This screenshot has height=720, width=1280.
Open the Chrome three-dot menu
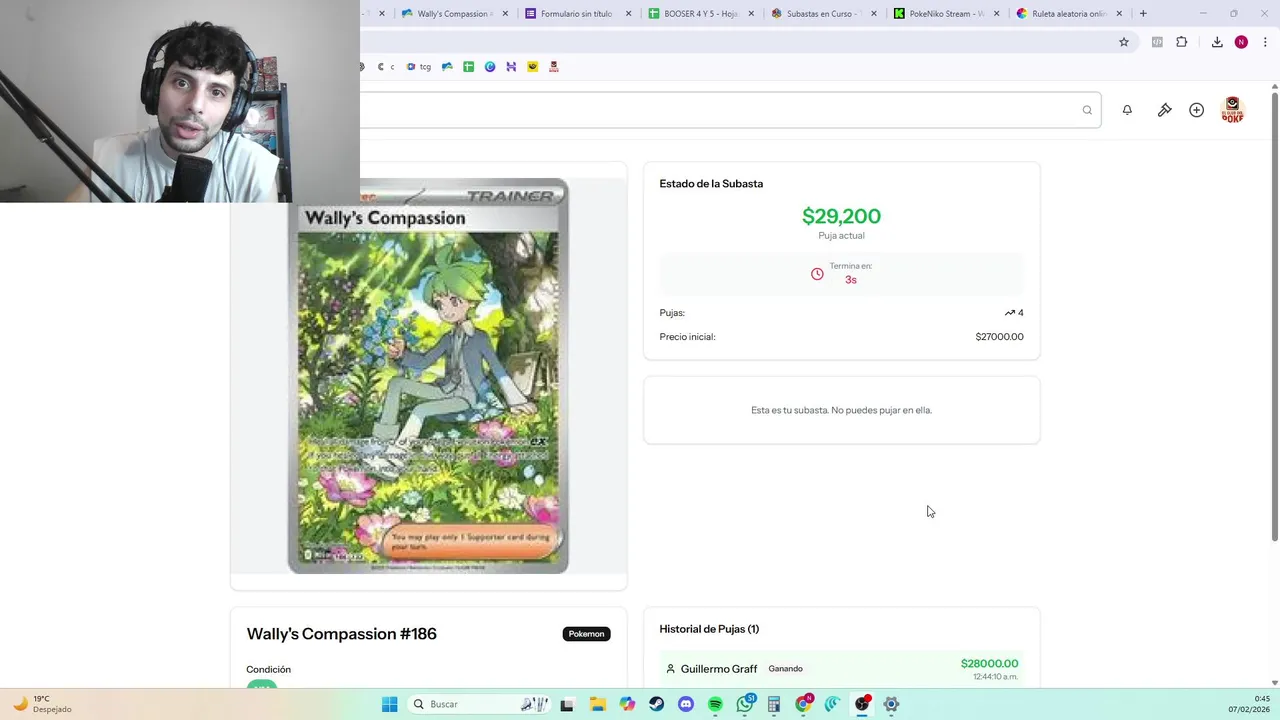(1265, 42)
